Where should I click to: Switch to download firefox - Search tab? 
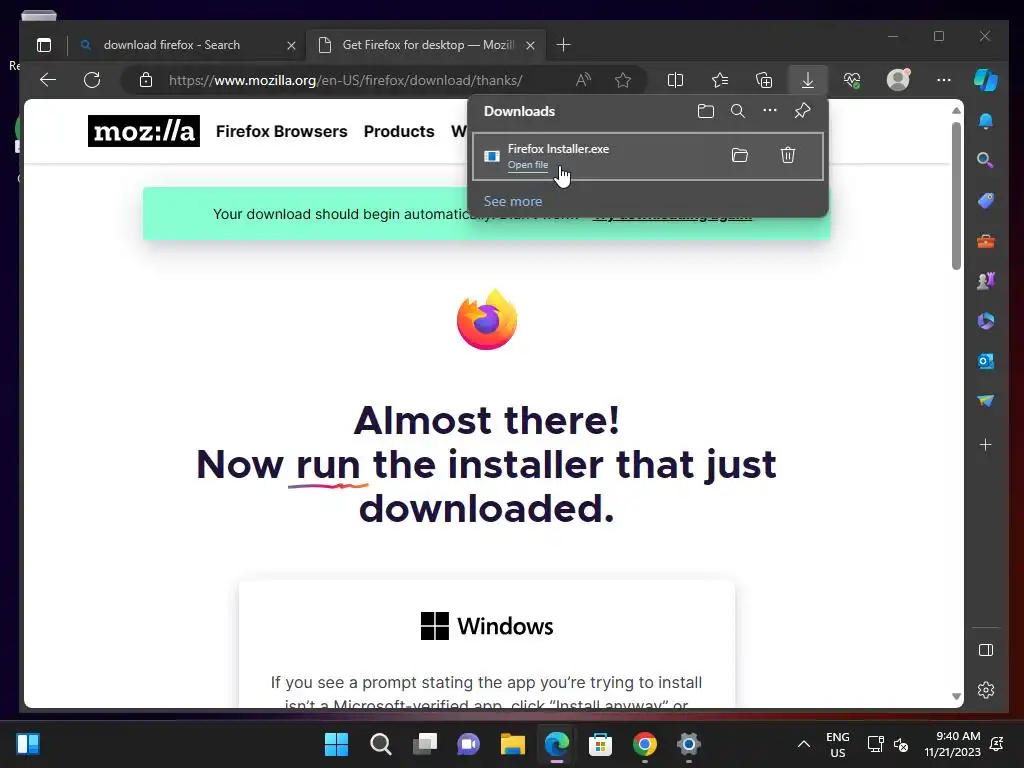coord(172,45)
